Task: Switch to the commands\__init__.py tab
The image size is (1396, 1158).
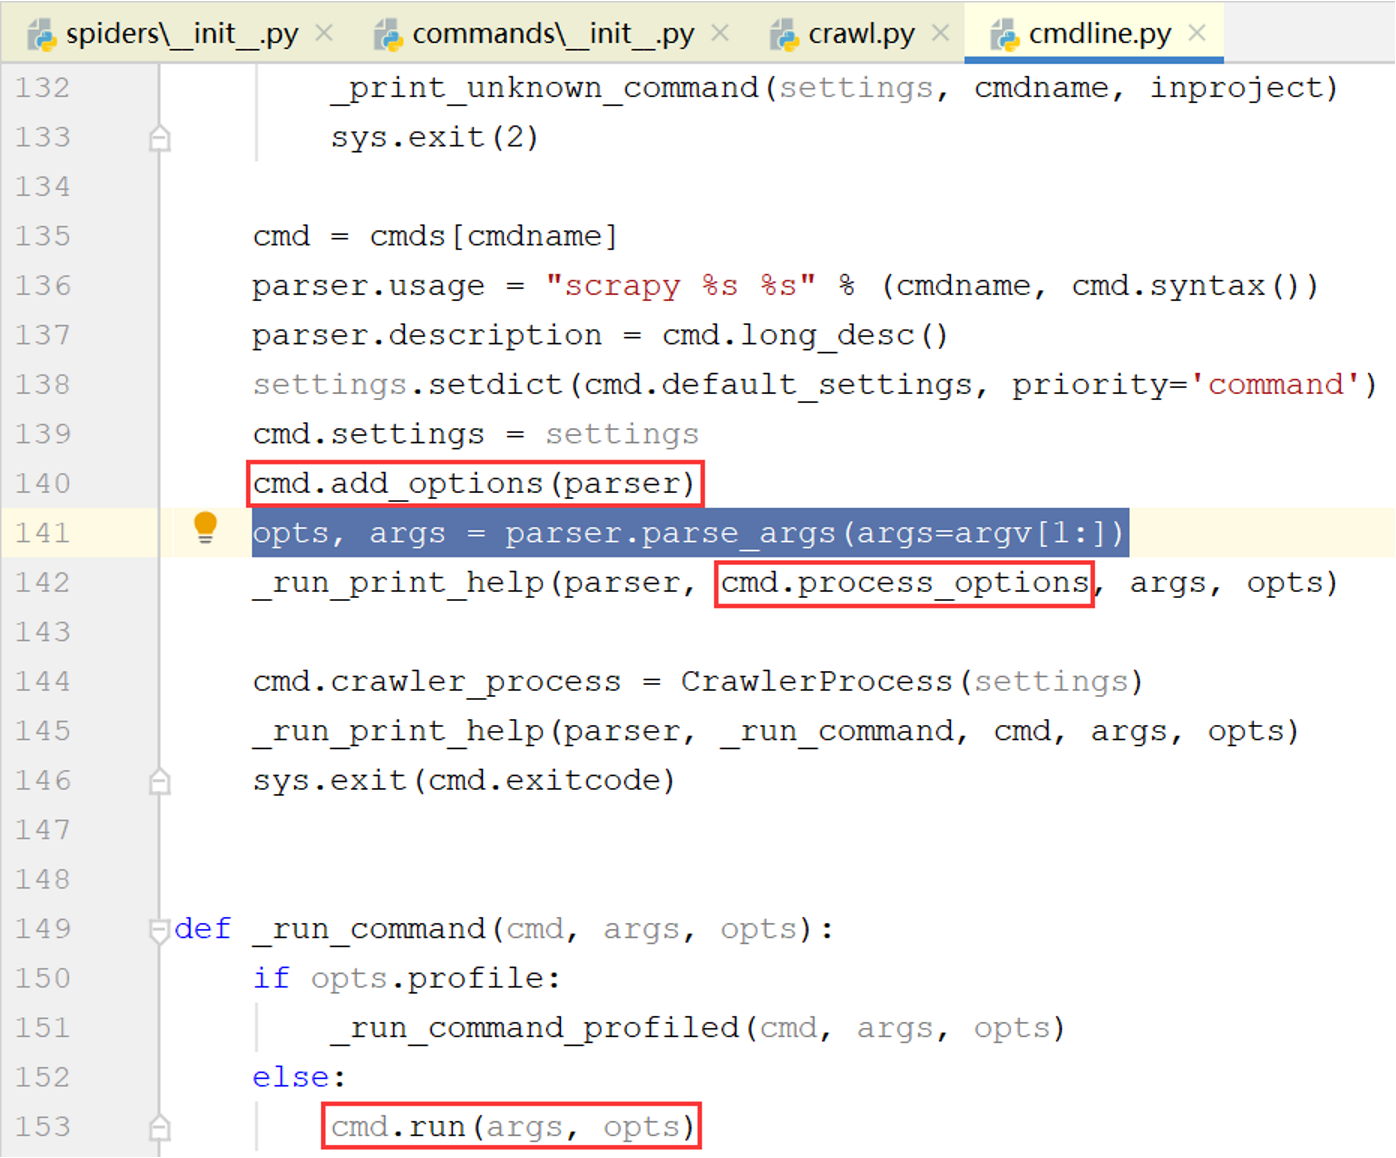Action: pos(553,34)
